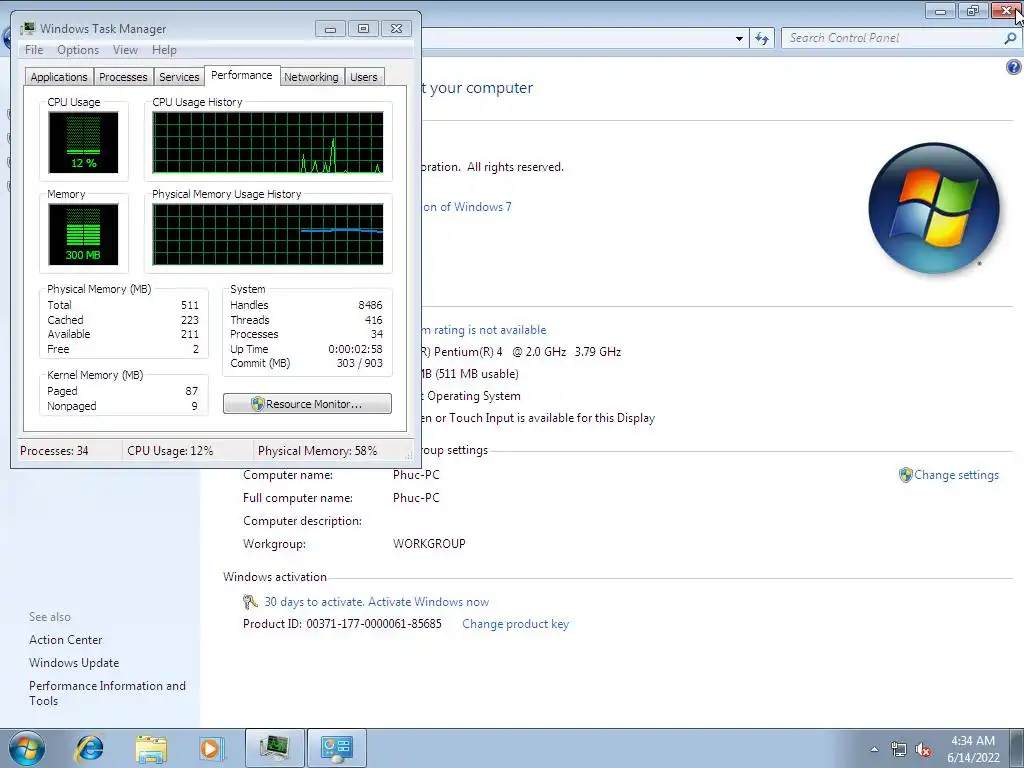Image resolution: width=1024 pixels, height=768 pixels.
Task: Click the Task Manager title bar icon
Action: point(27,29)
